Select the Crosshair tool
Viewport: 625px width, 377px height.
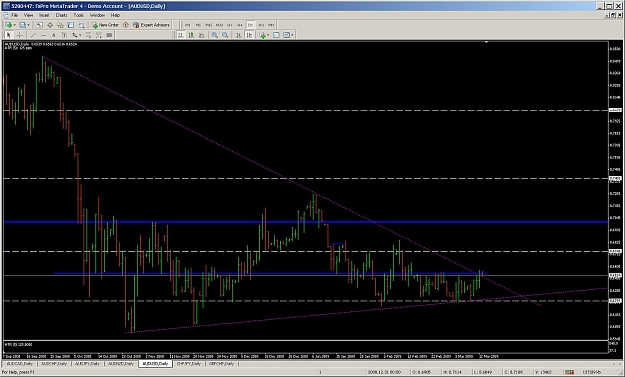click(x=19, y=35)
